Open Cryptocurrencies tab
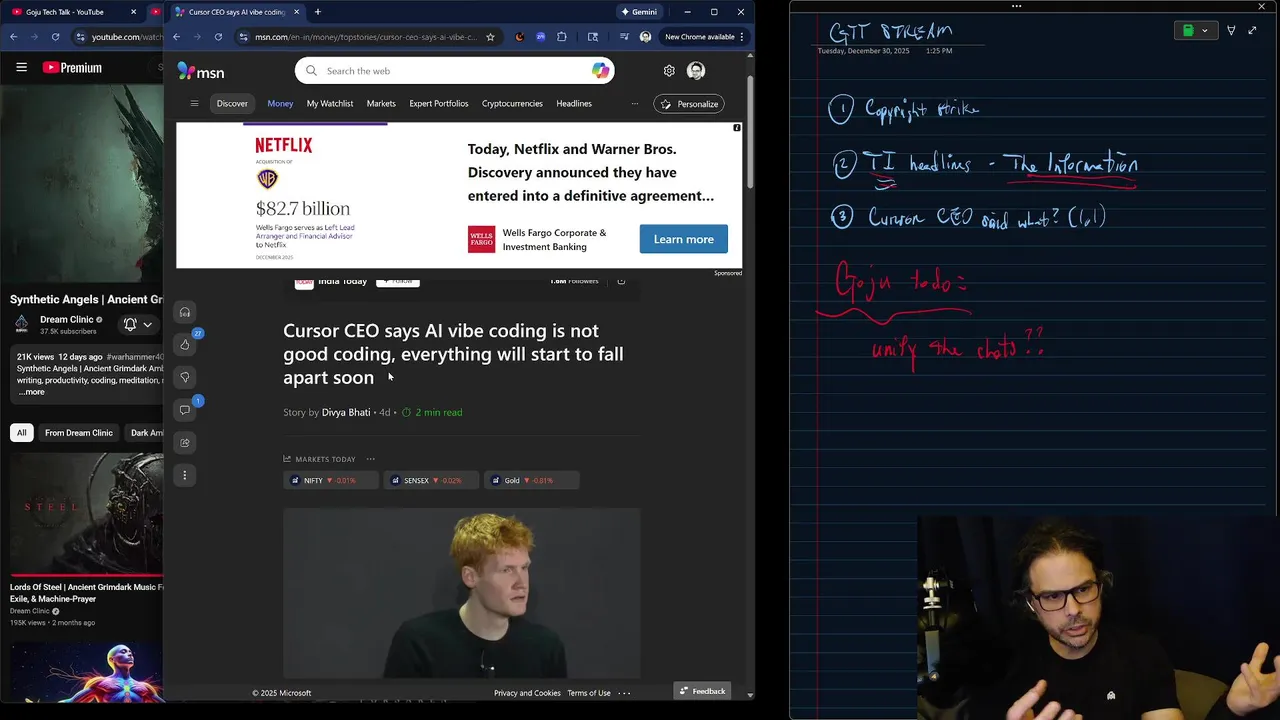 [512, 103]
